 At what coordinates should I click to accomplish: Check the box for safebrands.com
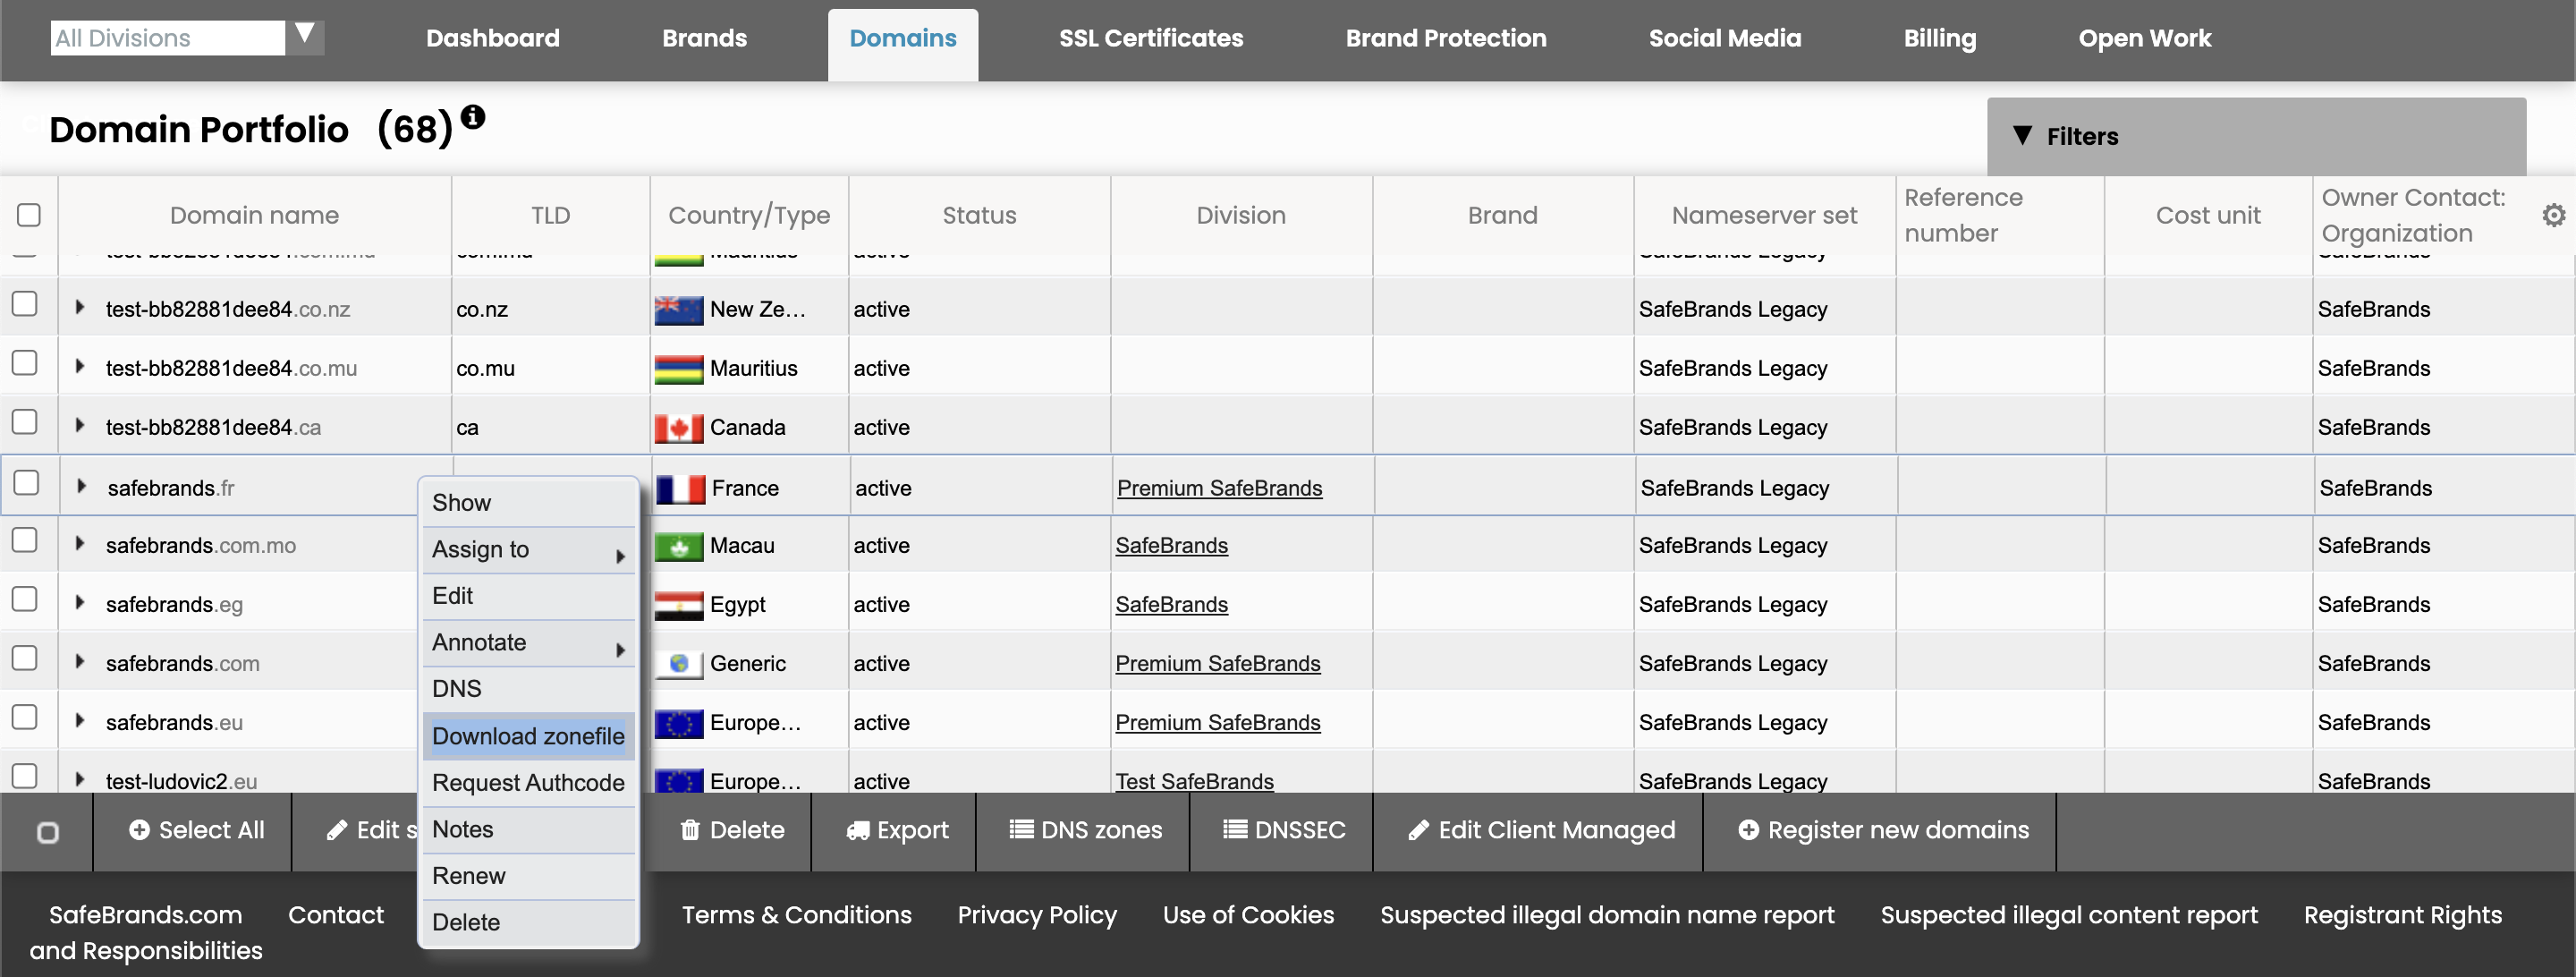pyautogui.click(x=25, y=658)
